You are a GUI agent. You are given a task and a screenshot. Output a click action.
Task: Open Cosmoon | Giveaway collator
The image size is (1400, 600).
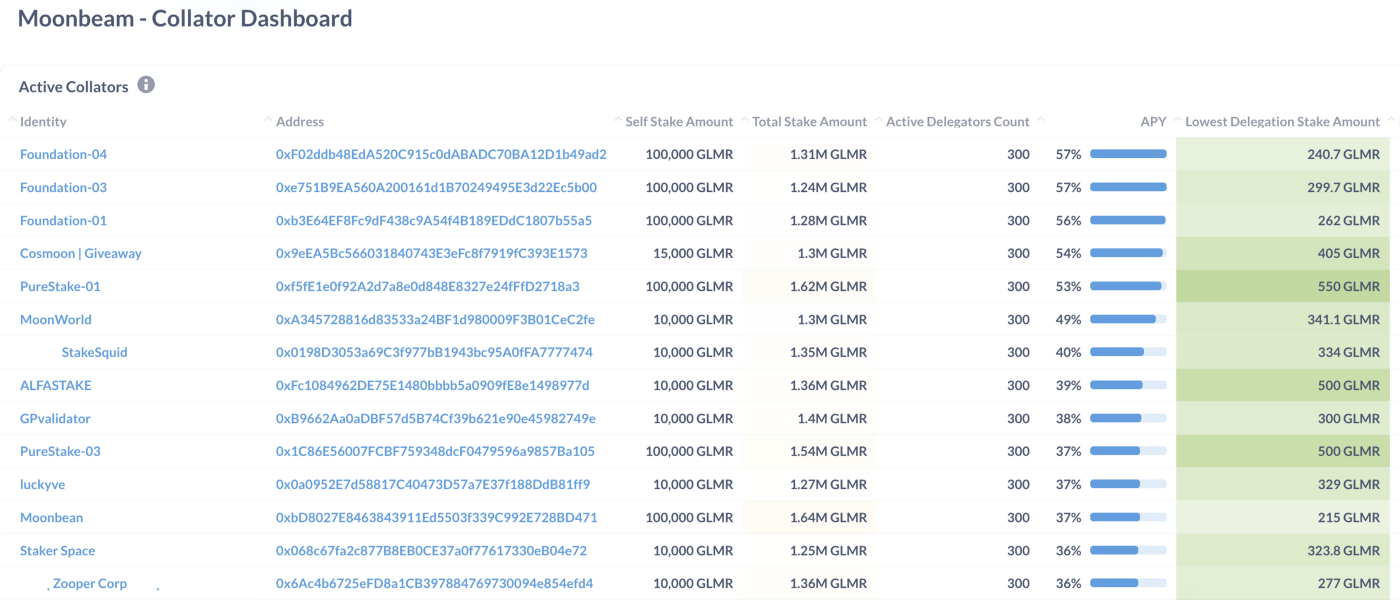(81, 253)
